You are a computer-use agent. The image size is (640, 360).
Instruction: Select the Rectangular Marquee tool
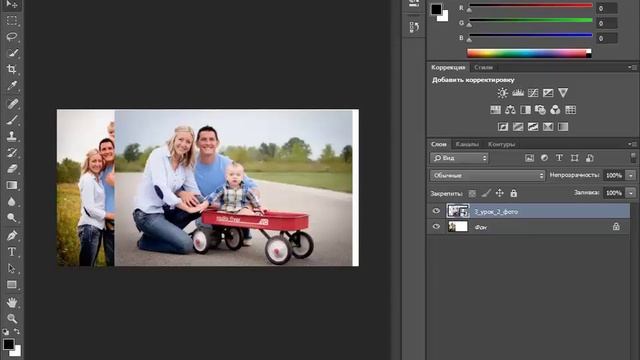12,20
